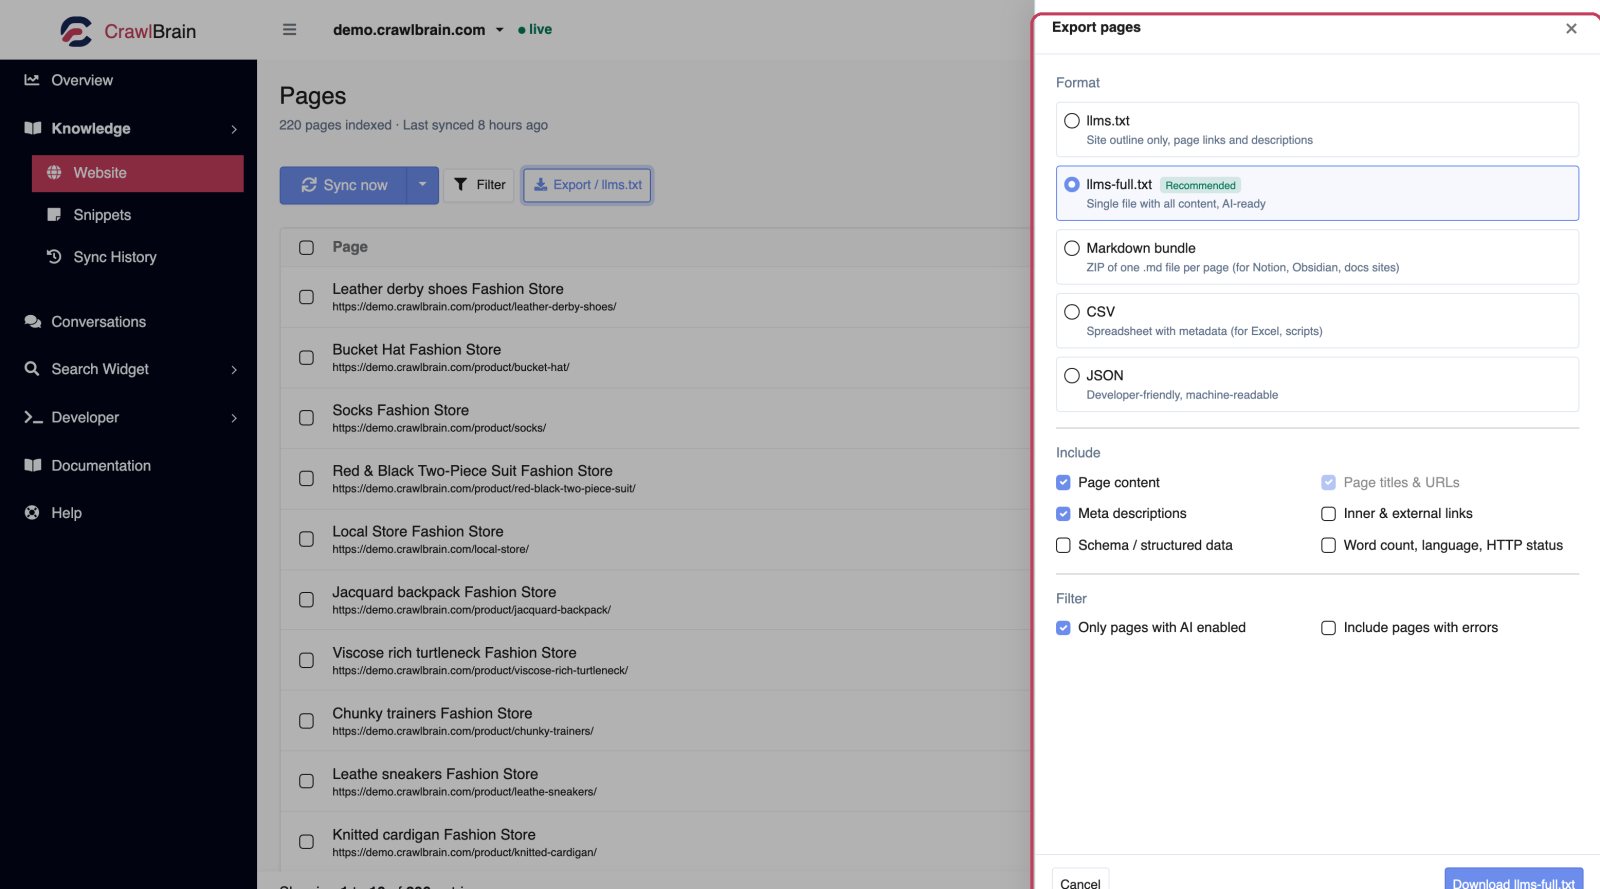
Task: Click the Bucket Hat Fashion Store title
Action: [x=416, y=349]
